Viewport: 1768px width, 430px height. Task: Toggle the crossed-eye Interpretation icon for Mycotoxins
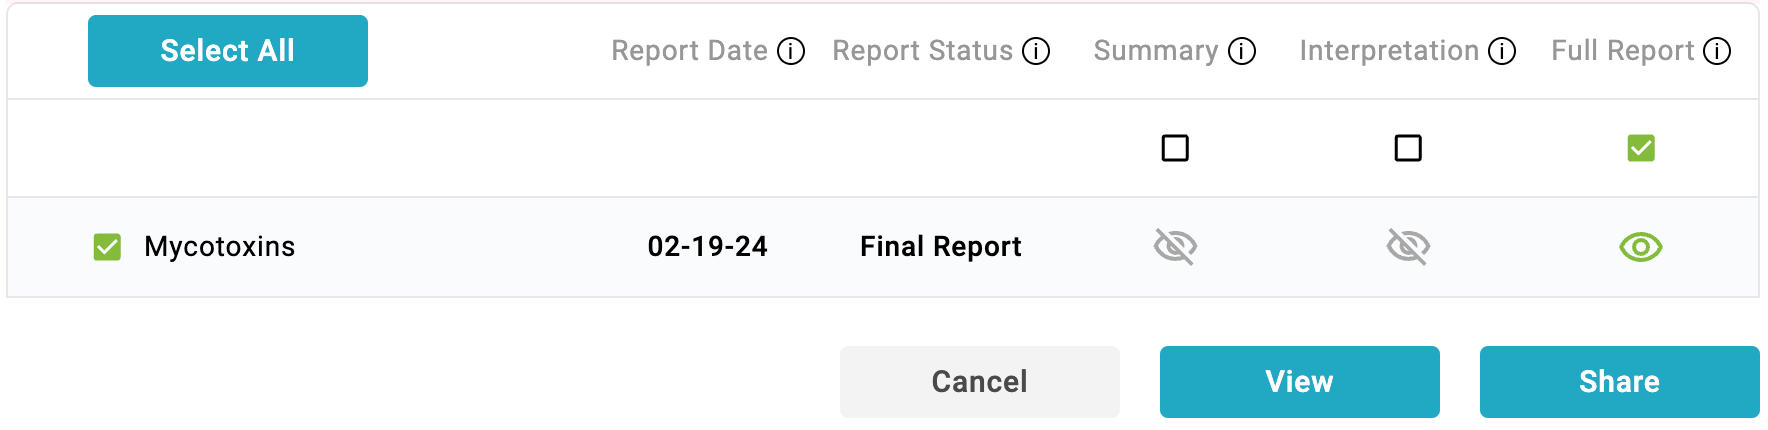pos(1408,246)
